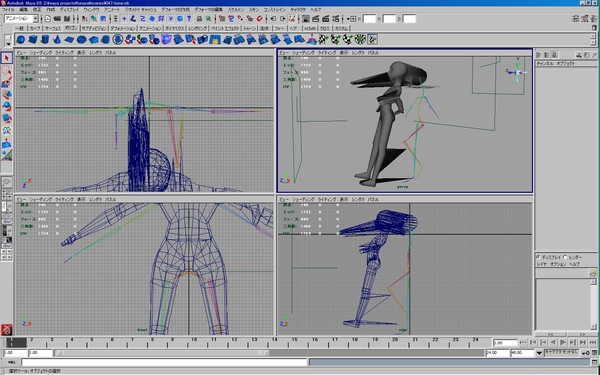The width and height of the screenshot is (600, 375).
Task: Click the play forward button
Action: pyautogui.click(x=563, y=342)
